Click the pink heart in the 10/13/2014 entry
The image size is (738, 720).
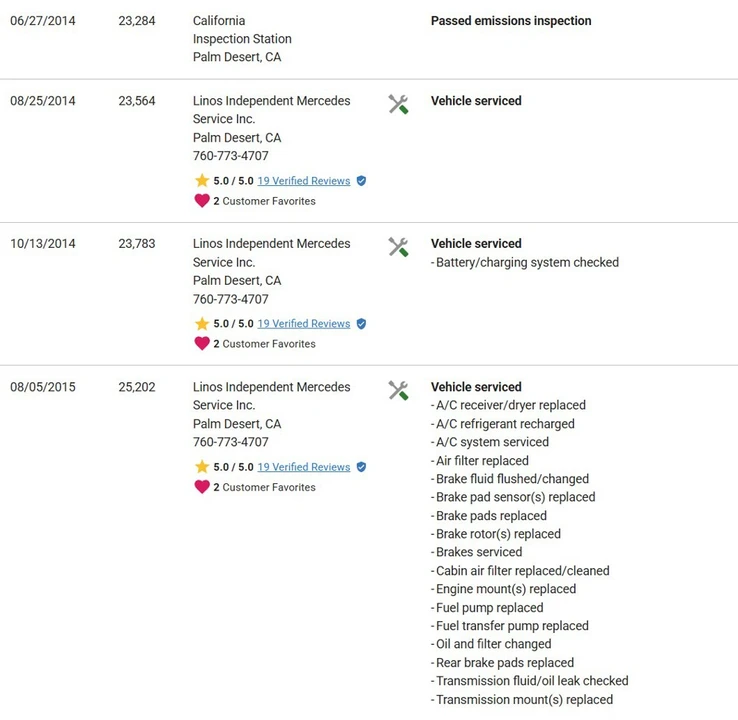coord(202,344)
